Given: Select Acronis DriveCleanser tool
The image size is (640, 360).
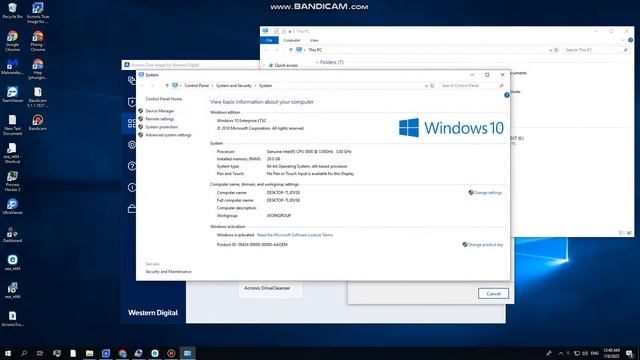Looking at the screenshot, I should coord(267,288).
